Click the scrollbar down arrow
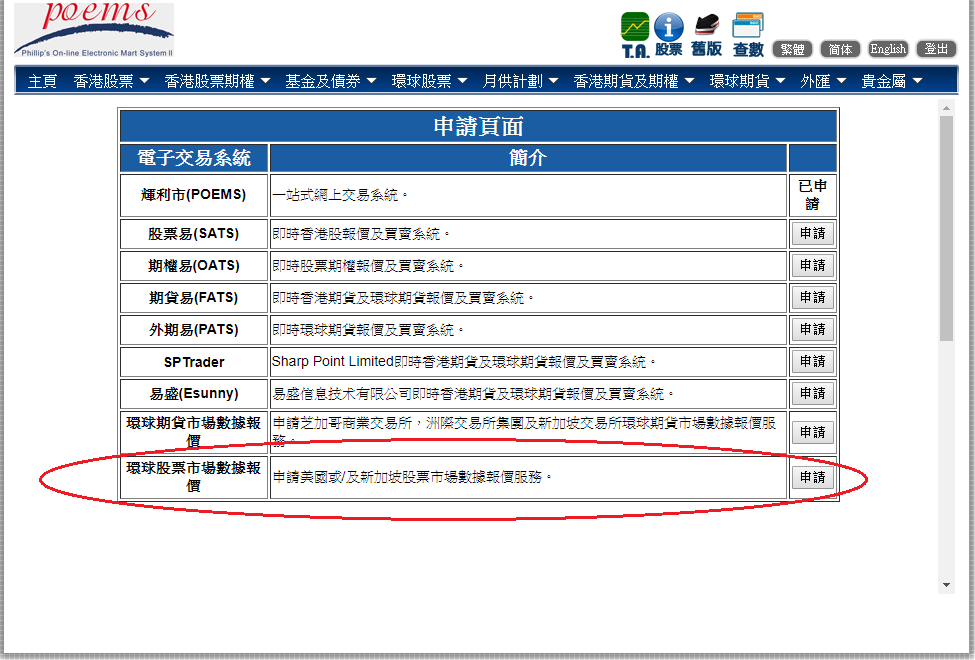Screen dimensions: 975x660 pos(946,585)
